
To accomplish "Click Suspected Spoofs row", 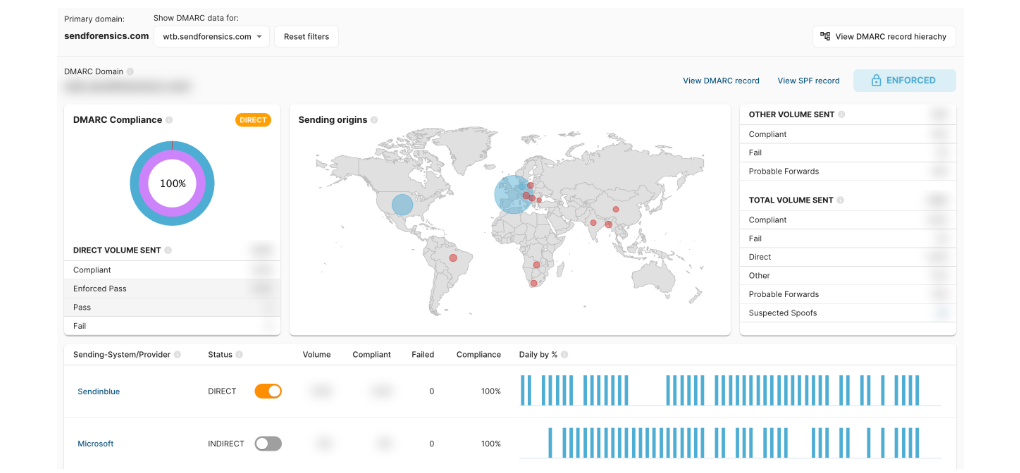I will click(848, 313).
